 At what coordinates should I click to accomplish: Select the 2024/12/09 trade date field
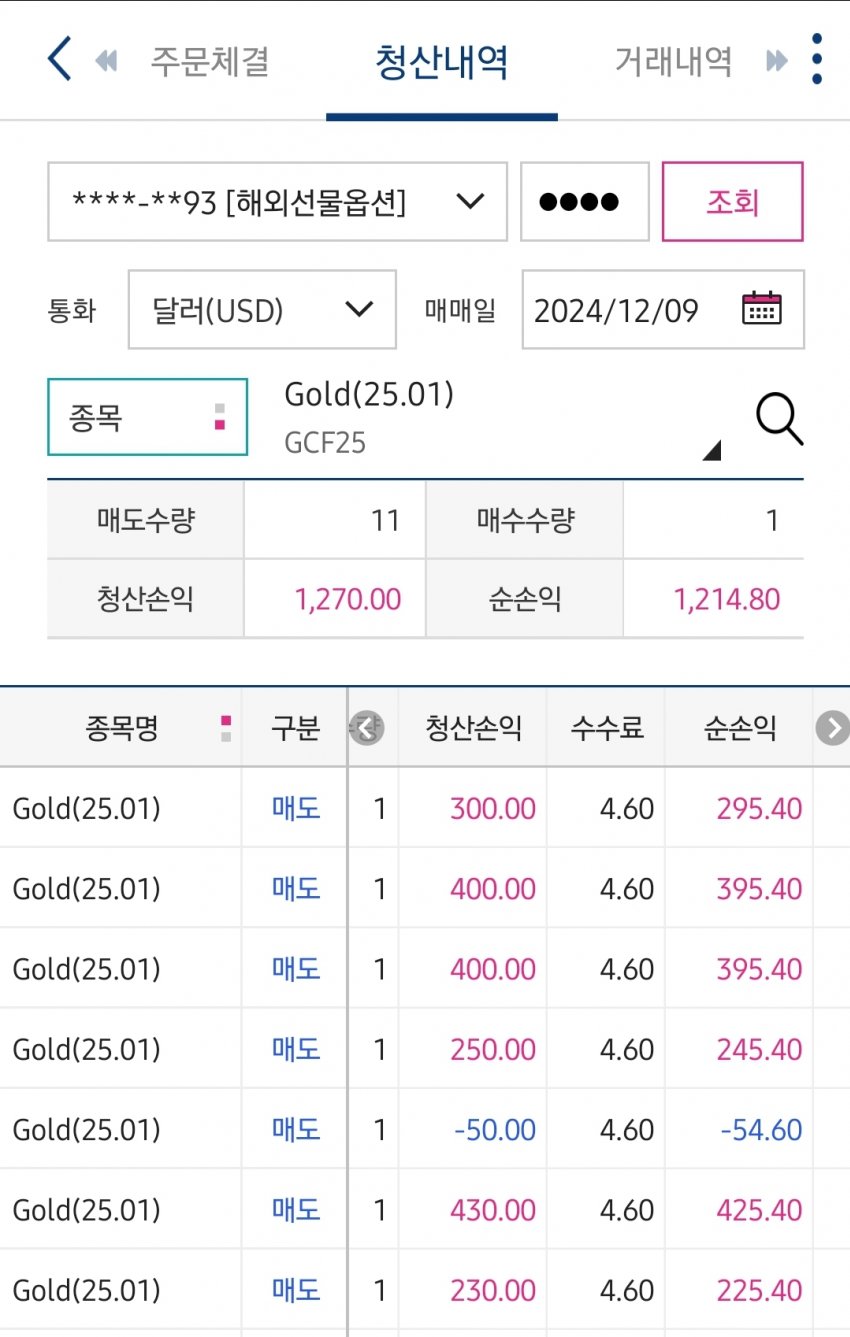(x=617, y=310)
